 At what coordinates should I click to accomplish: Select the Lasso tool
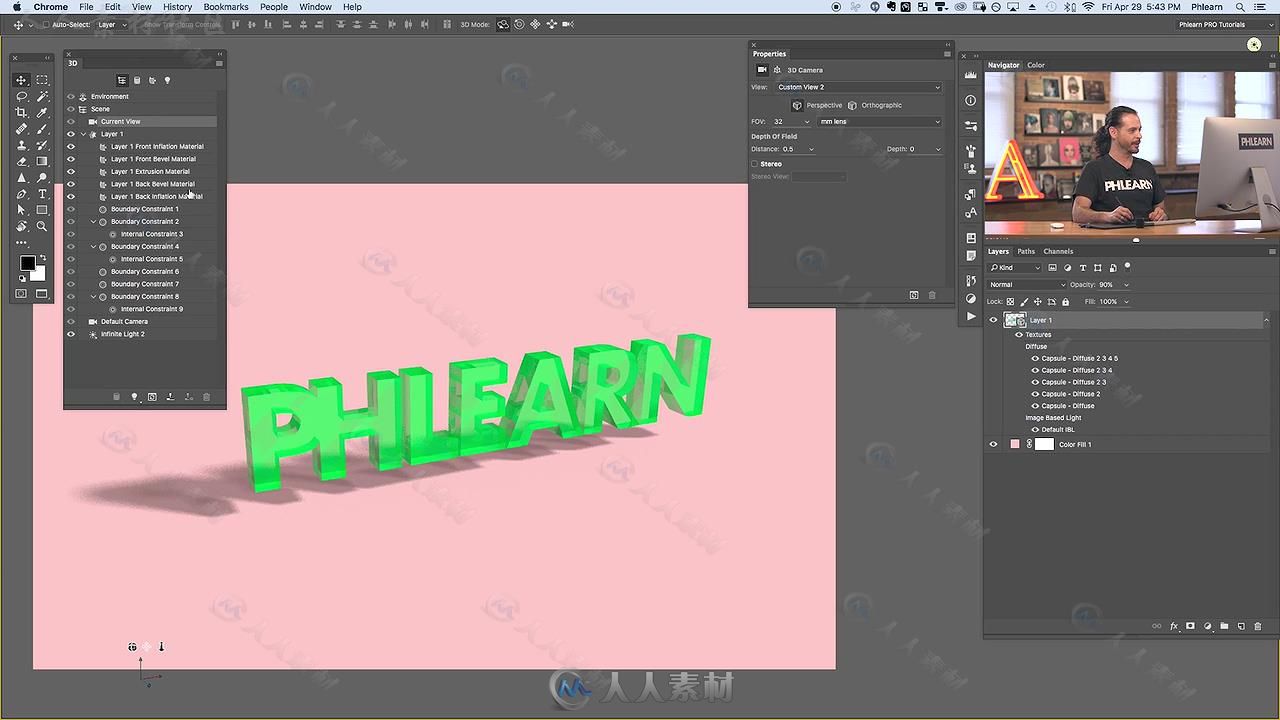21,96
